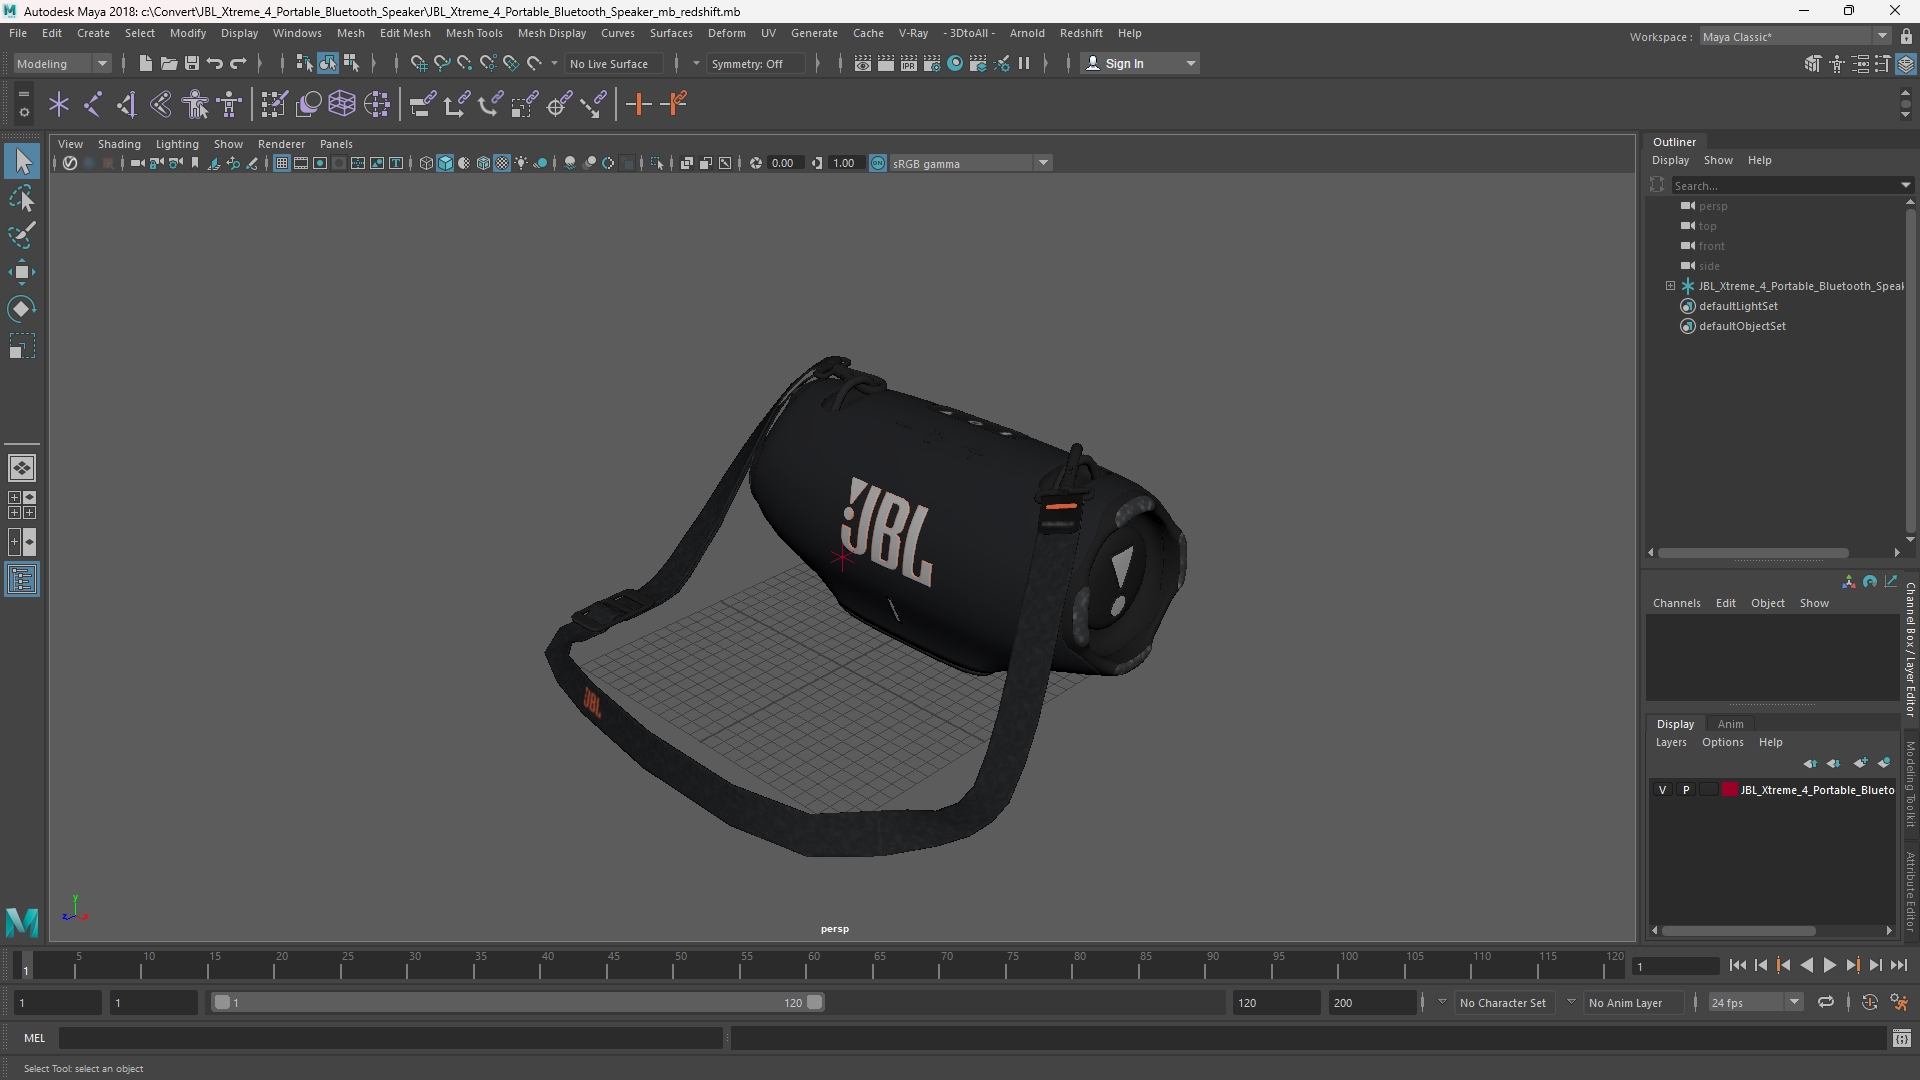1920x1080 pixels.
Task: Select the arrow Select tool in the toolbox
Action: coord(22,161)
